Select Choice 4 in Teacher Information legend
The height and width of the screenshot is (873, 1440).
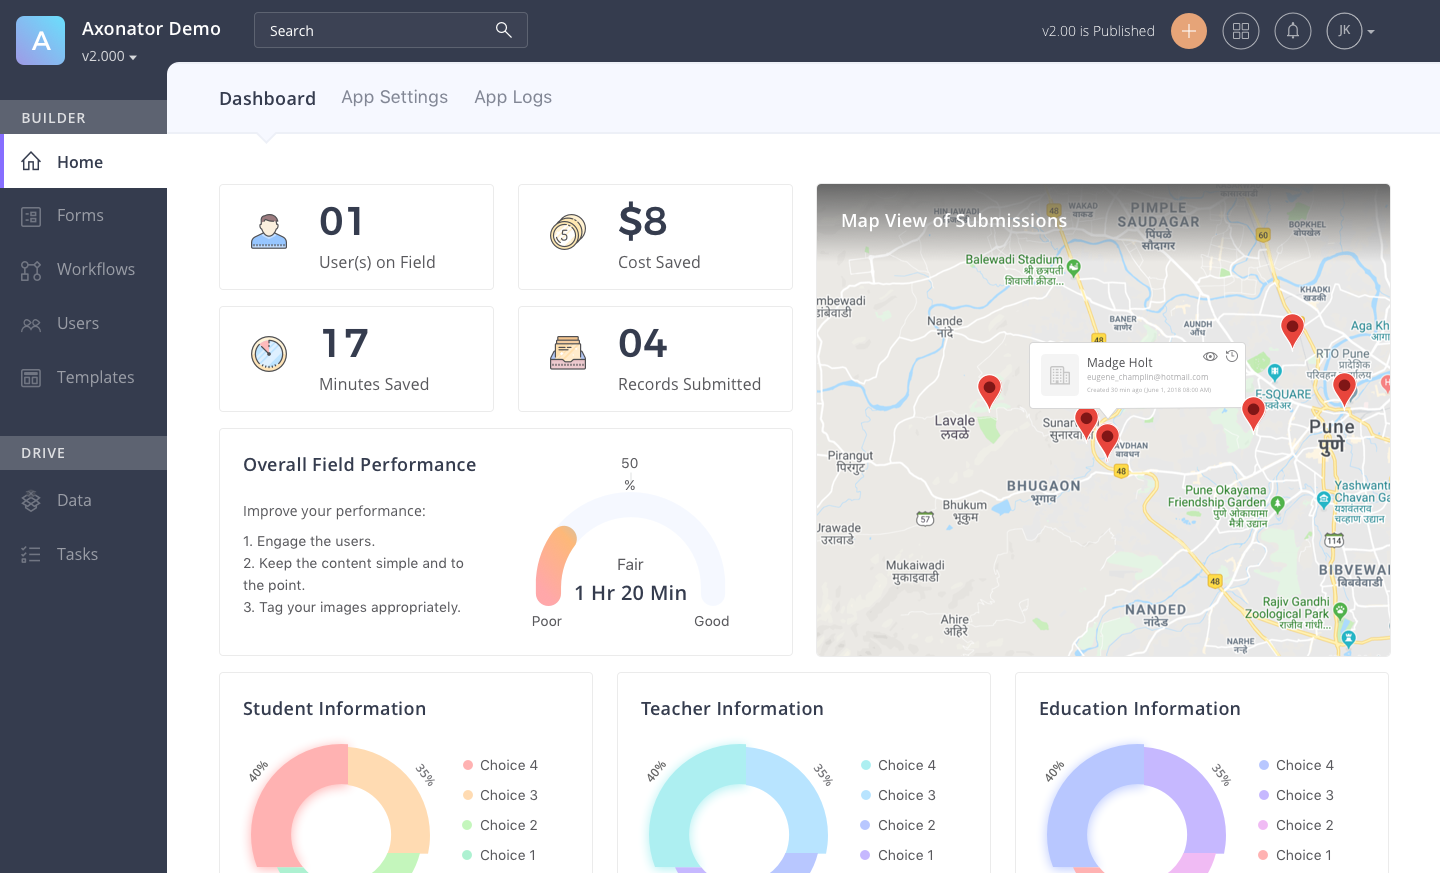click(x=898, y=765)
